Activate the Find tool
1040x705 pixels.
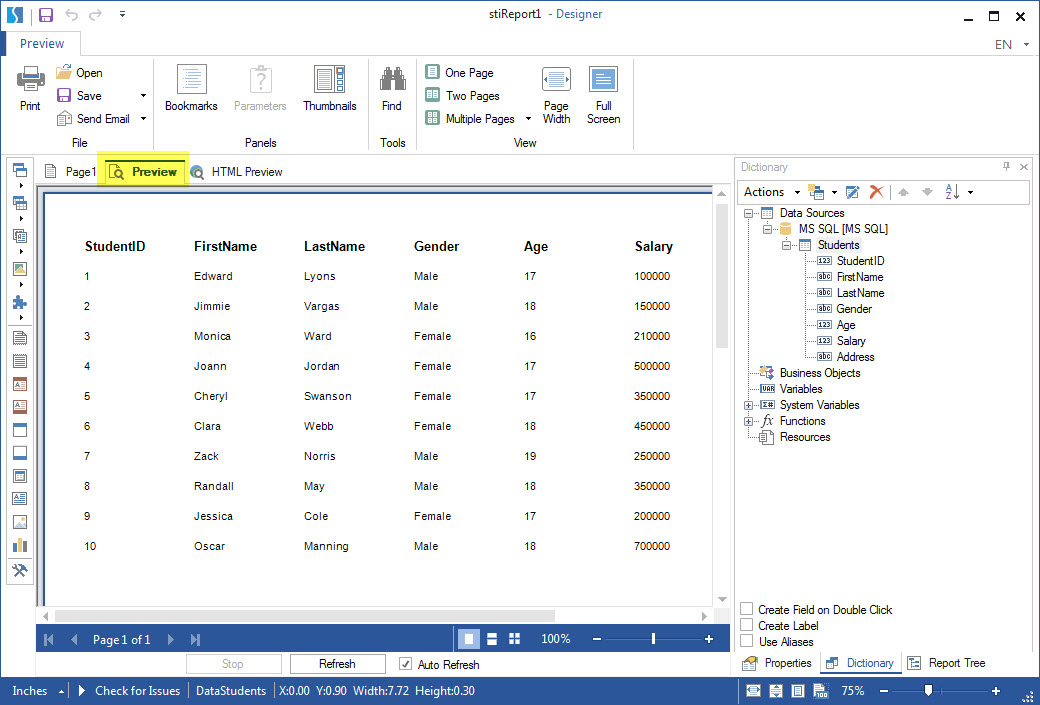point(392,90)
